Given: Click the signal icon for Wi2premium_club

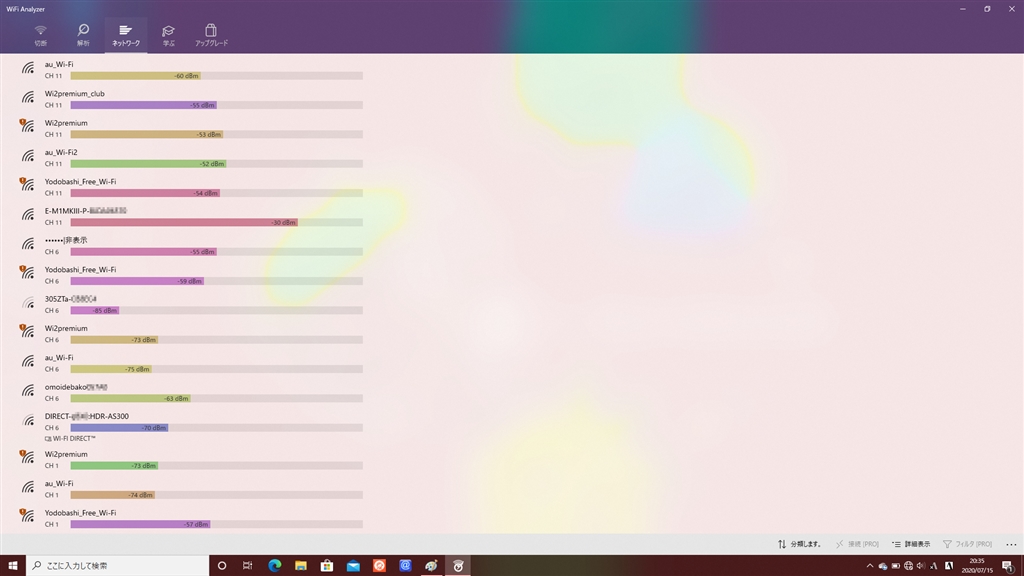Looking at the screenshot, I should click(x=27, y=98).
